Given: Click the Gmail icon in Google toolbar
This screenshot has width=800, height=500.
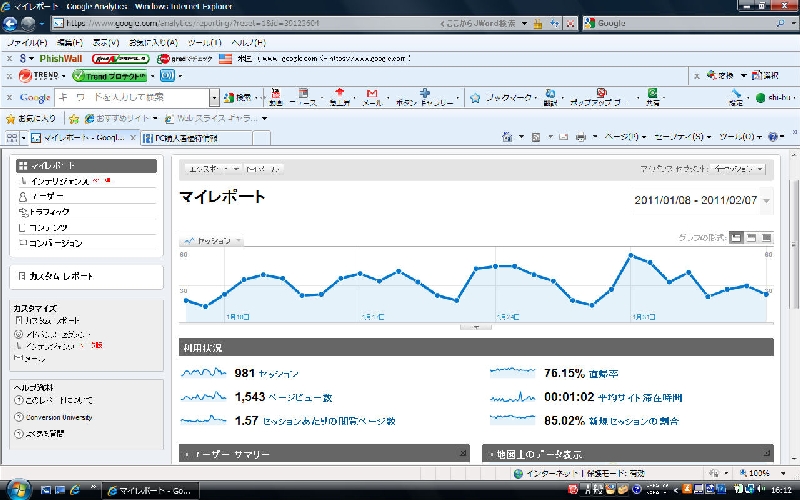Looking at the screenshot, I should [371, 96].
